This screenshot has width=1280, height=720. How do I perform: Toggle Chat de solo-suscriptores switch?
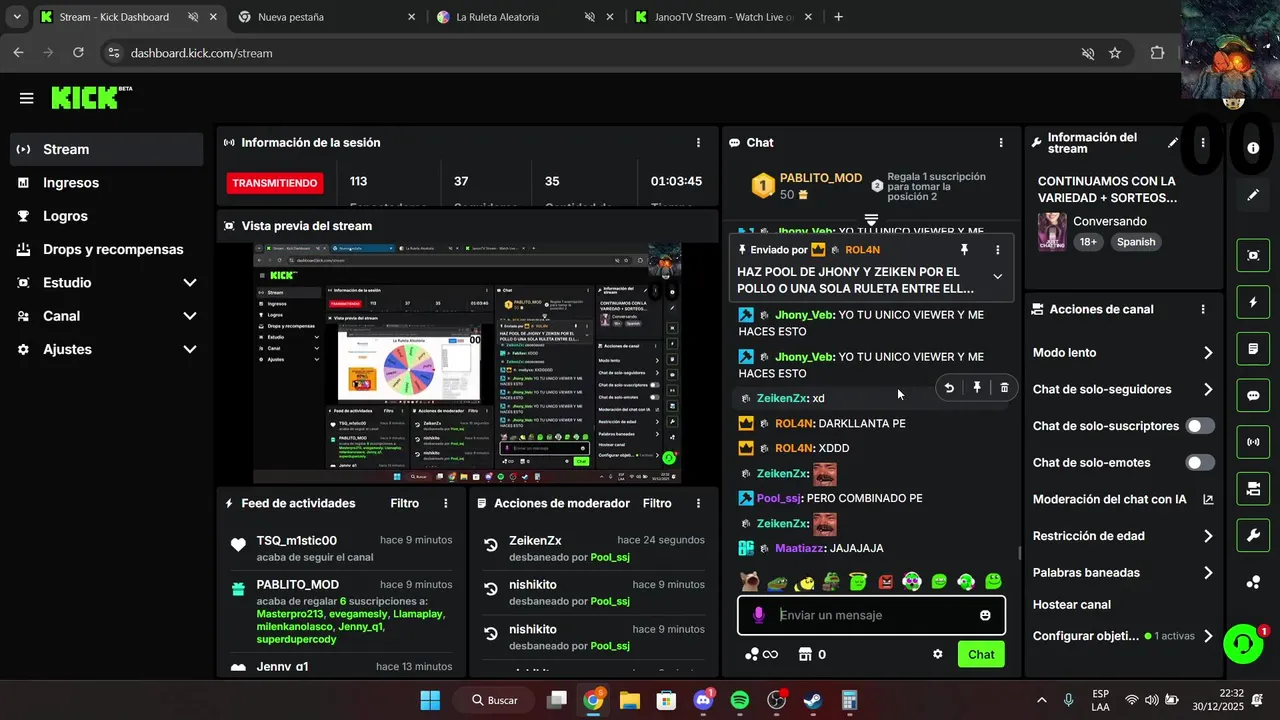pyautogui.click(x=1200, y=426)
